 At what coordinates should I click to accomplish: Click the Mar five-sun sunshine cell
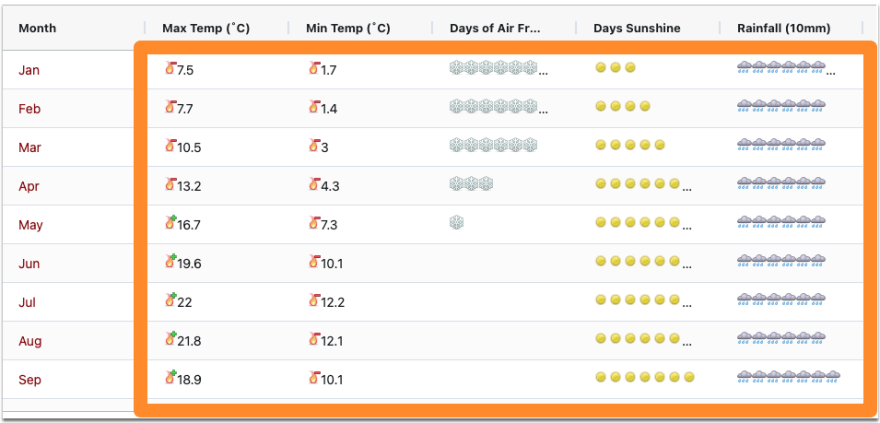click(630, 145)
